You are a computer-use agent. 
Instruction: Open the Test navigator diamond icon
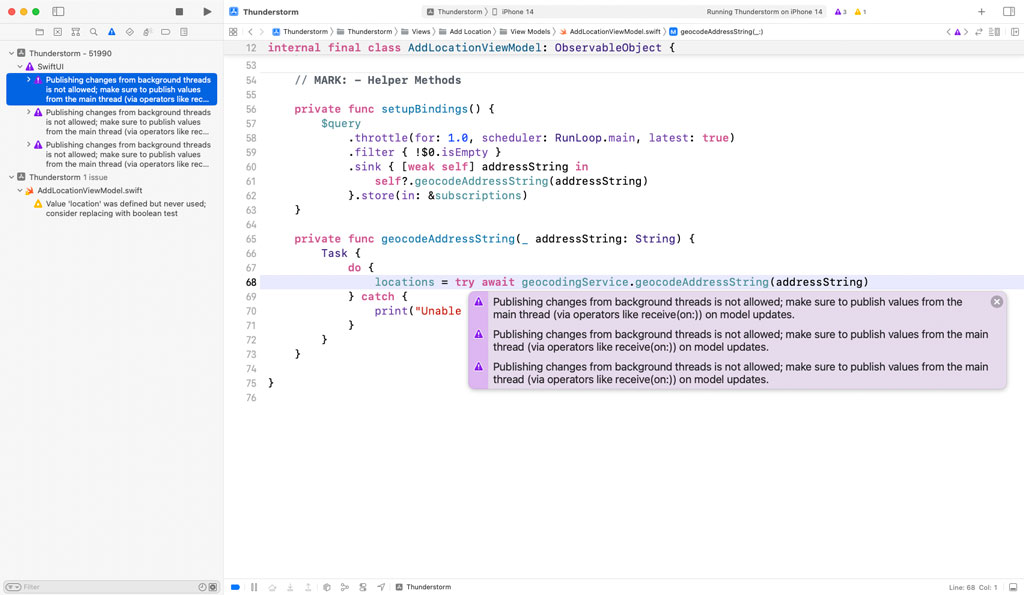(130, 31)
